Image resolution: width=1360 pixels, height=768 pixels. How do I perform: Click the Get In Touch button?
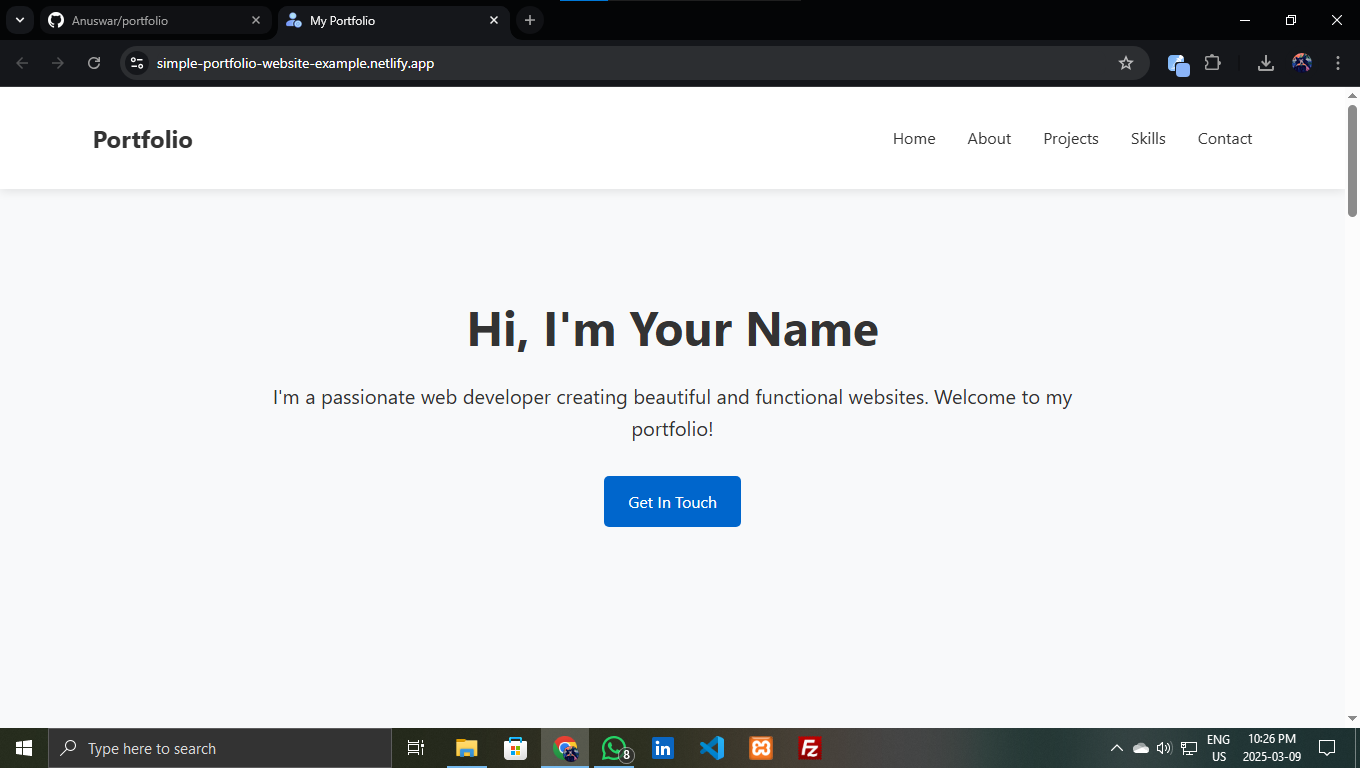coord(672,501)
